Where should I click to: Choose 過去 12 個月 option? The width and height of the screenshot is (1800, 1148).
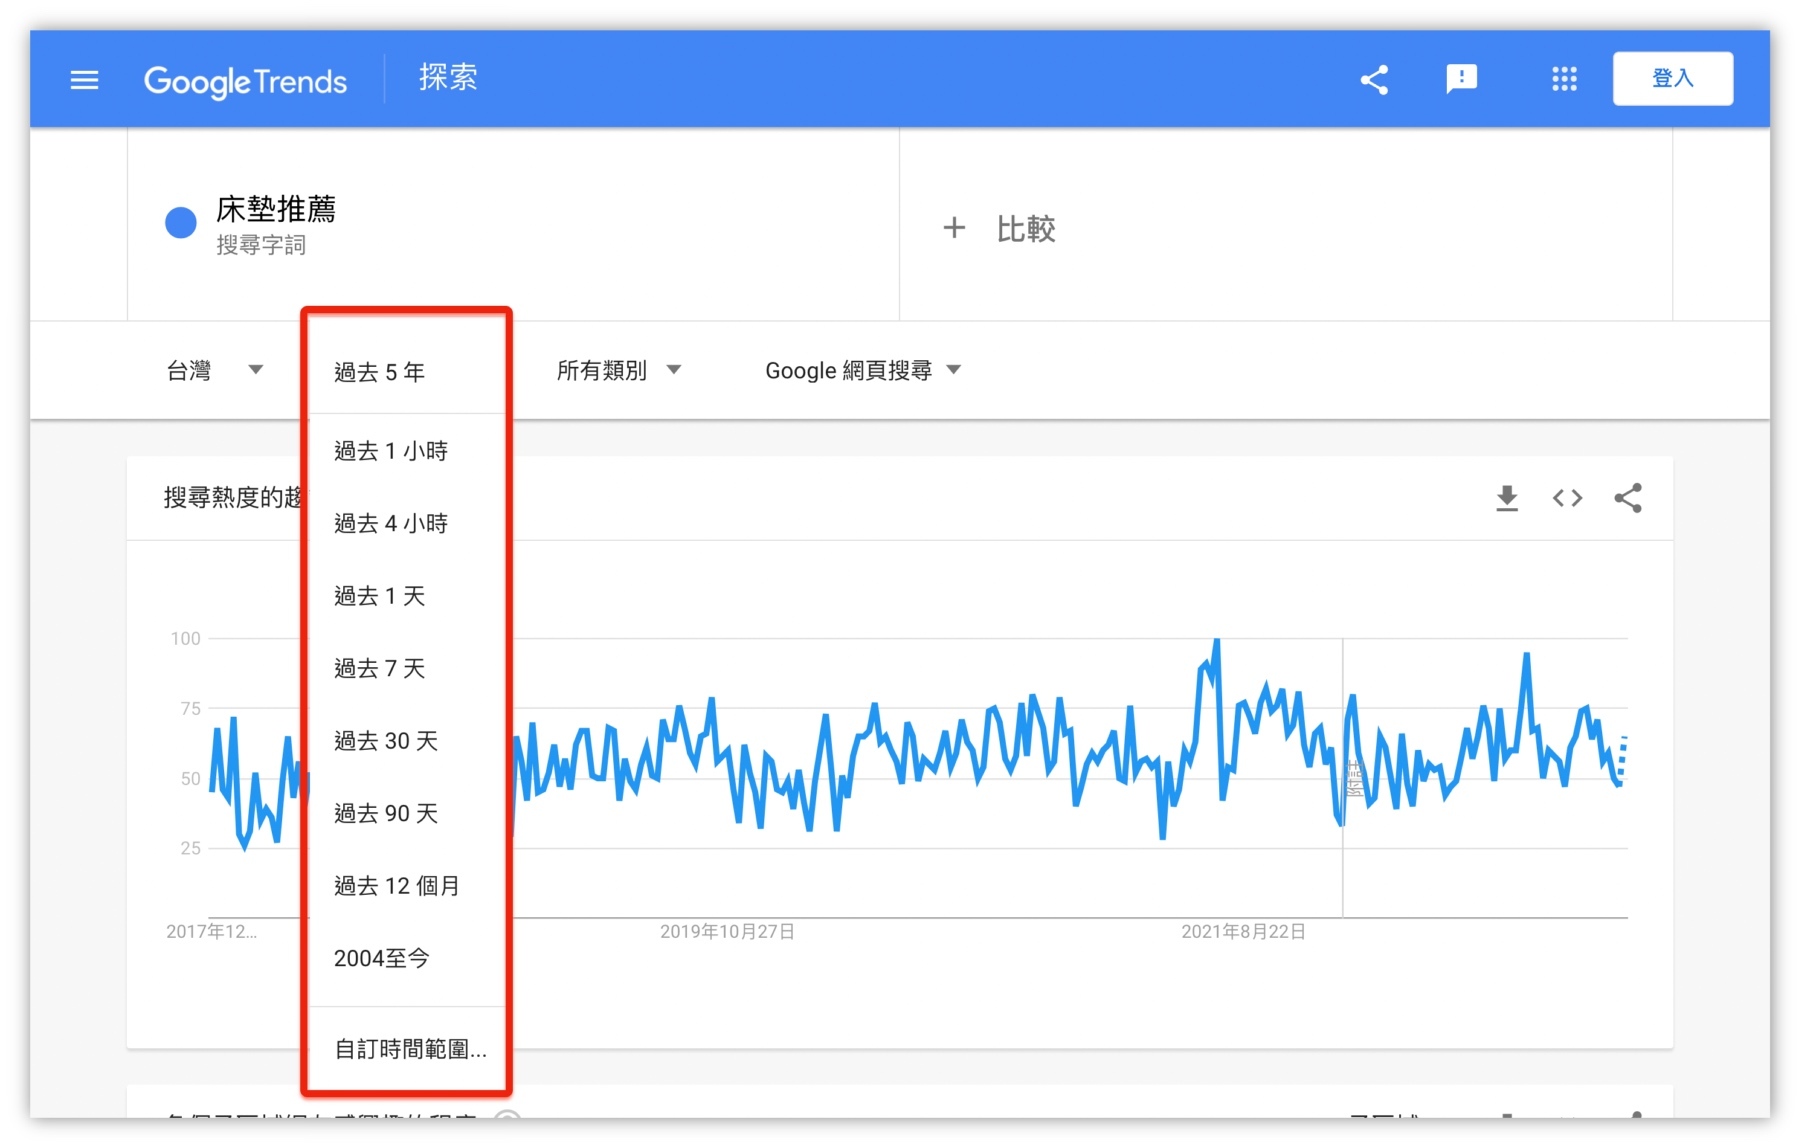point(397,886)
